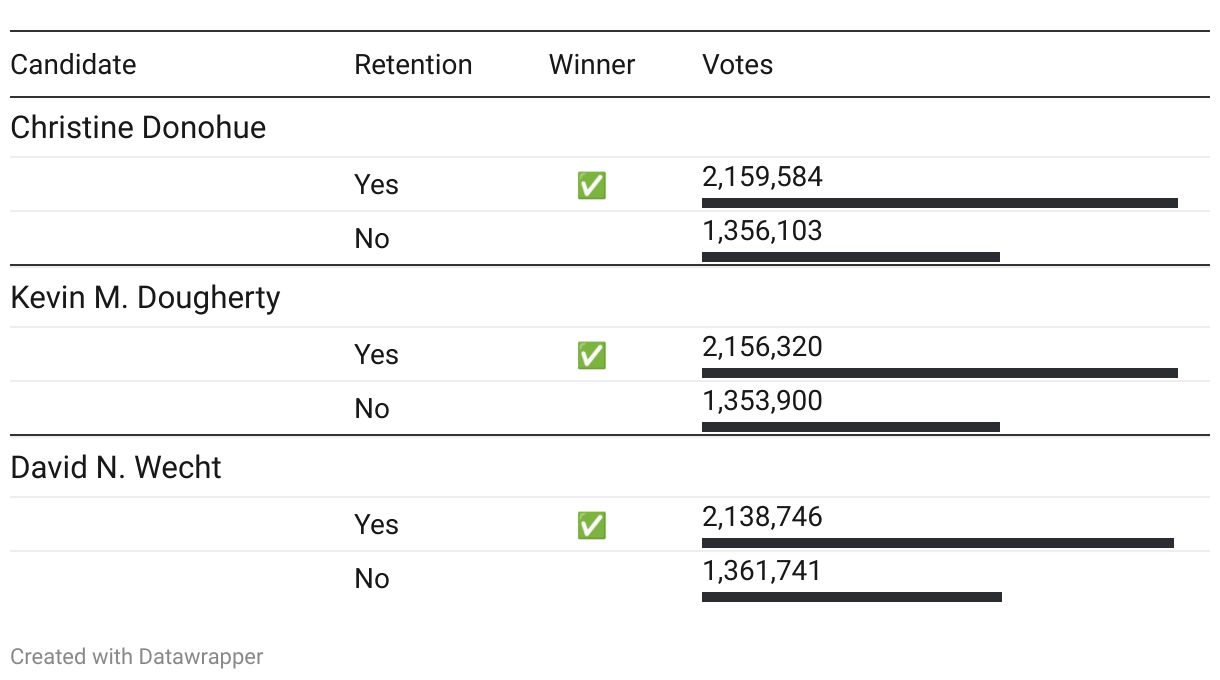This screenshot has height=680, width=1220.
Task: Click the 2,159,584 votes bar
Action: click(939, 203)
